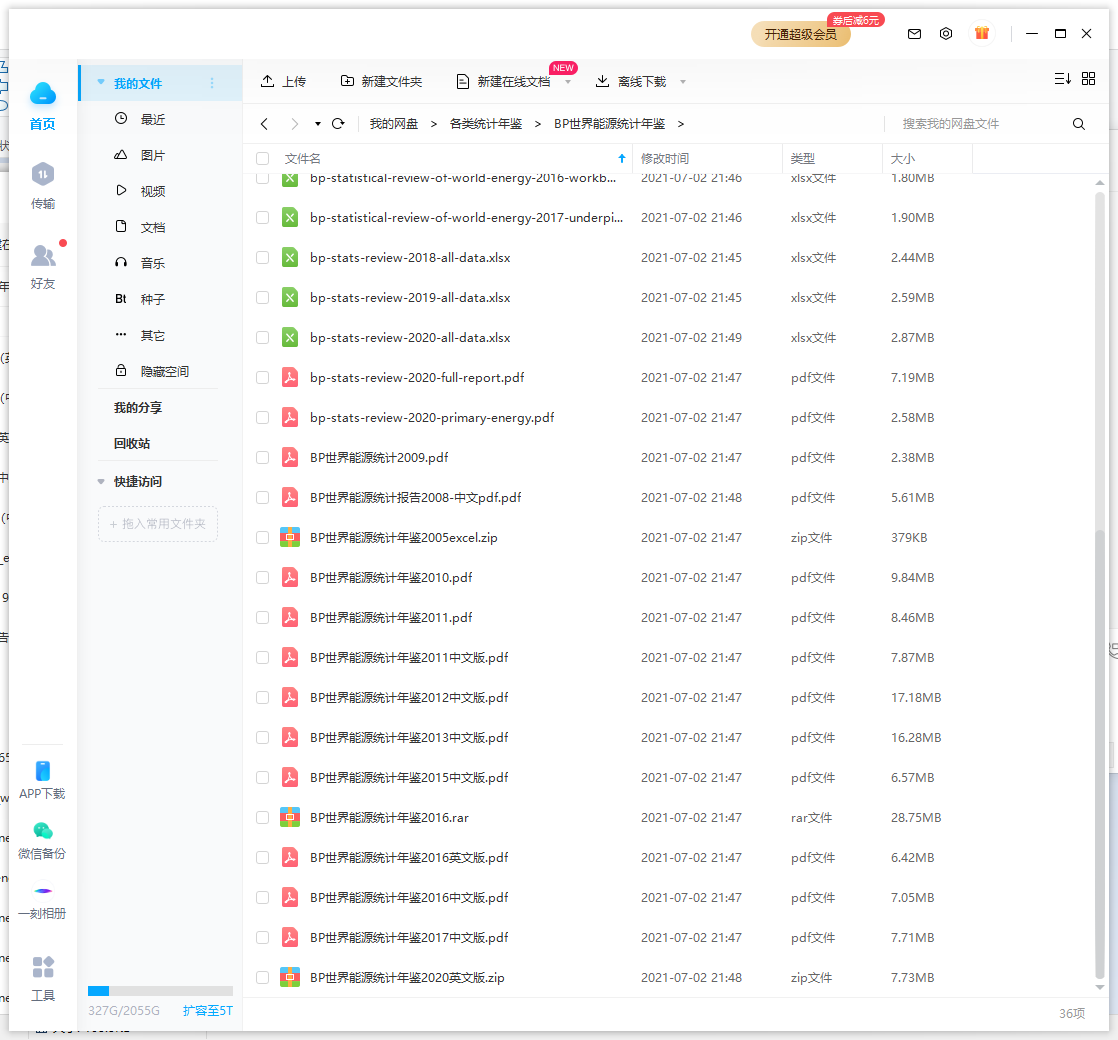Click the sort order icon
This screenshot has height=1040, width=1118.
coord(1062,78)
